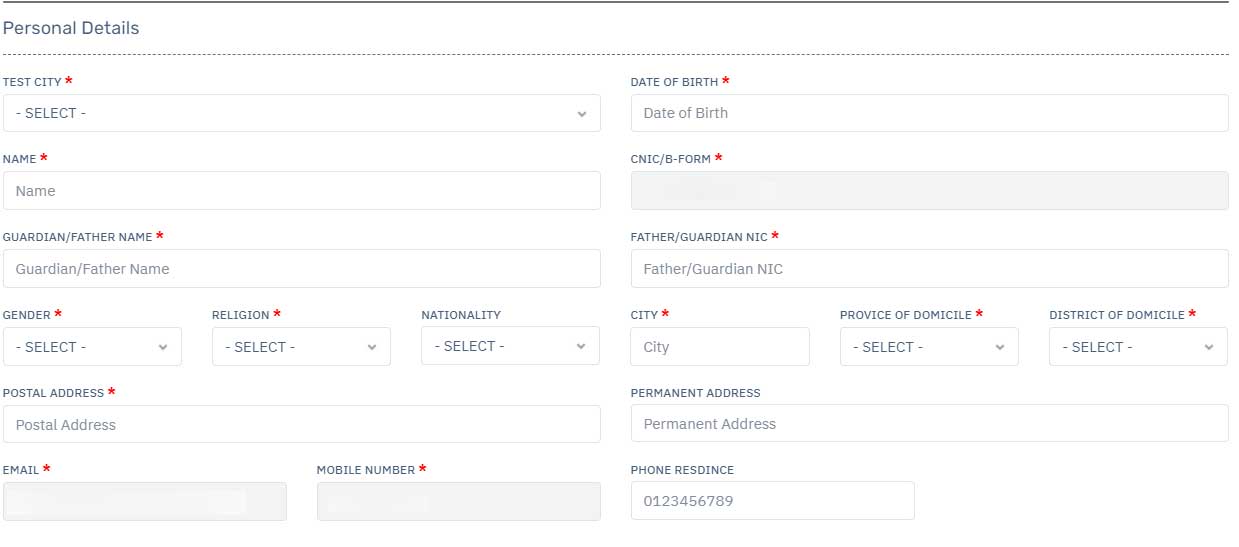Focus the City text input
The image size is (1239, 547).
pyautogui.click(x=720, y=347)
